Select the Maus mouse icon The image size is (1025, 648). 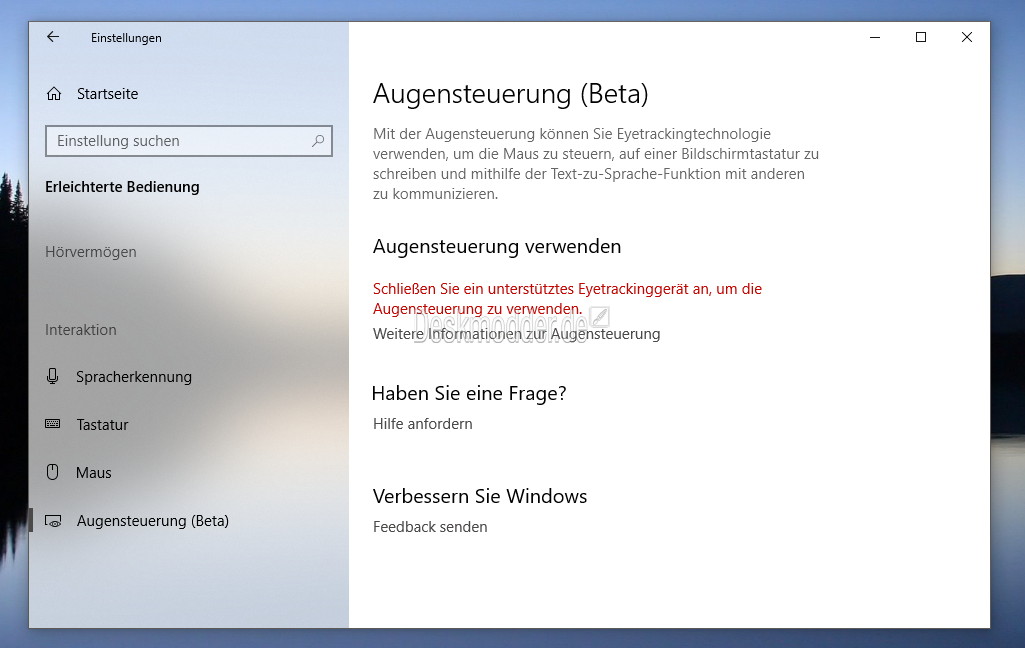53,472
